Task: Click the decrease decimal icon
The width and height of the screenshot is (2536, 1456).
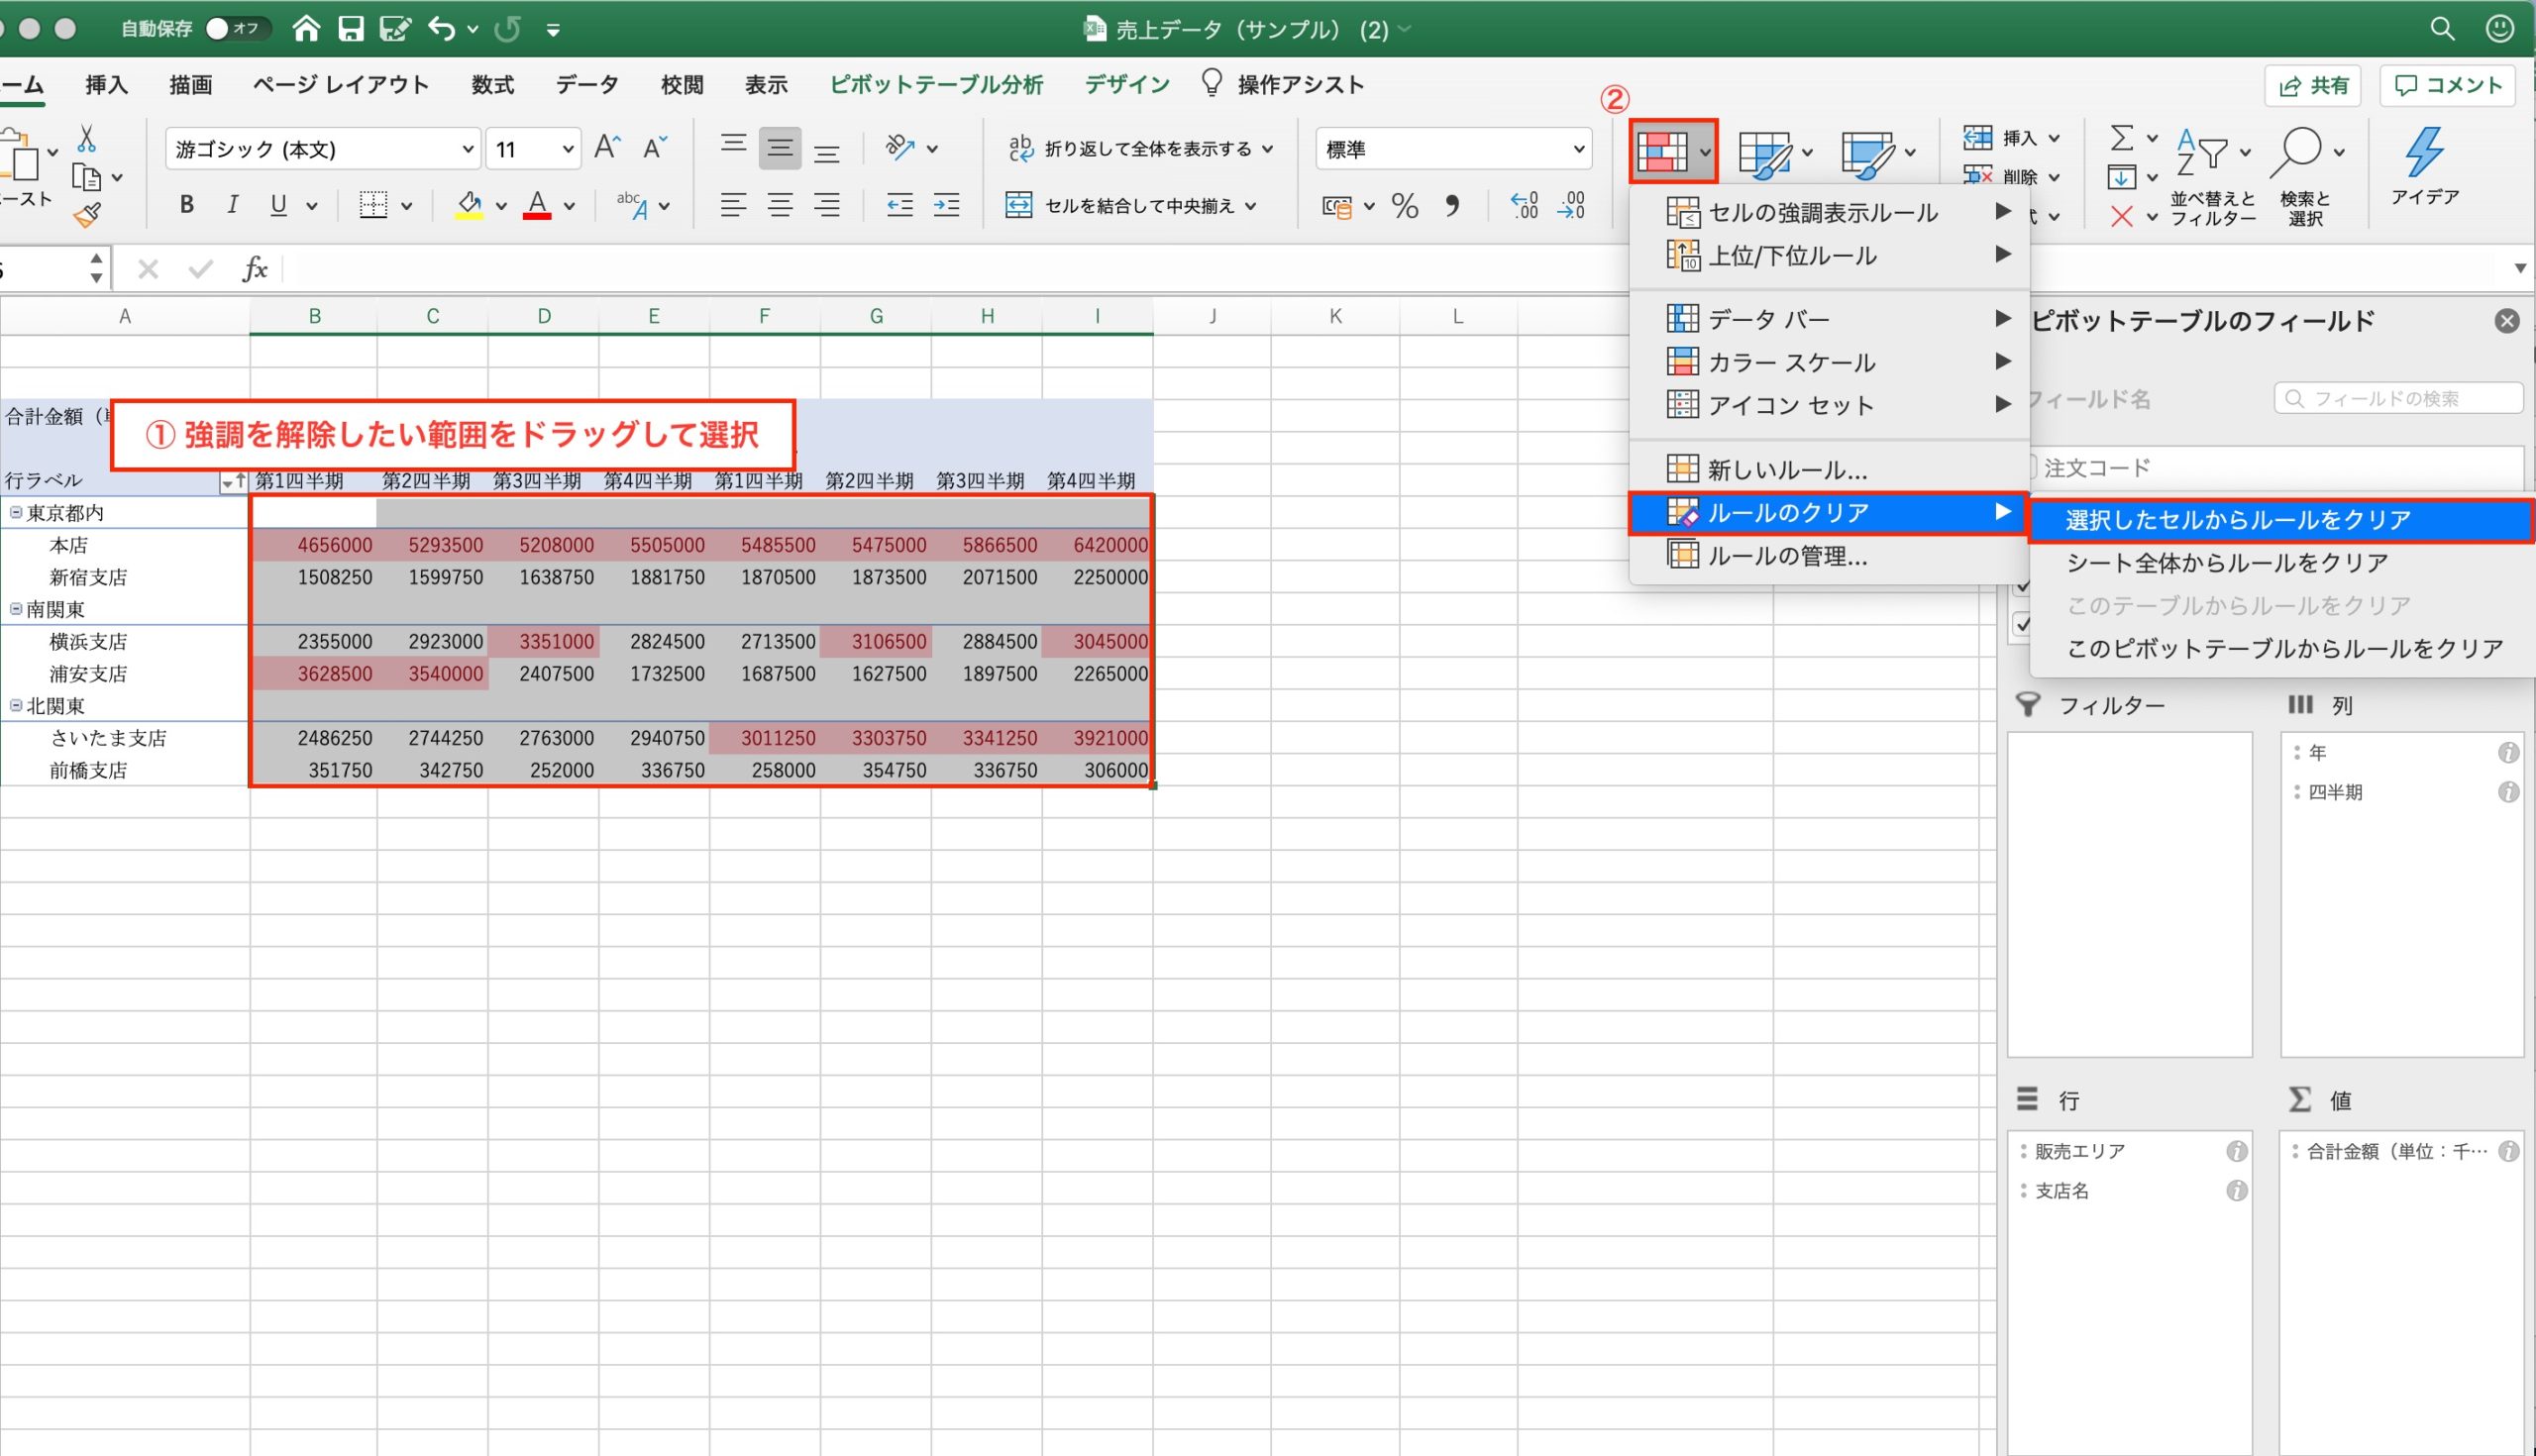Action: (x=1571, y=205)
